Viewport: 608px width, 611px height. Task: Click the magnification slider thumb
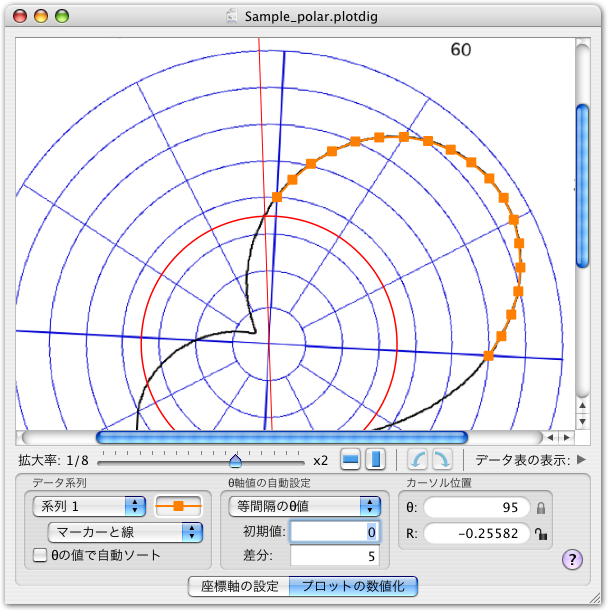pos(235,461)
